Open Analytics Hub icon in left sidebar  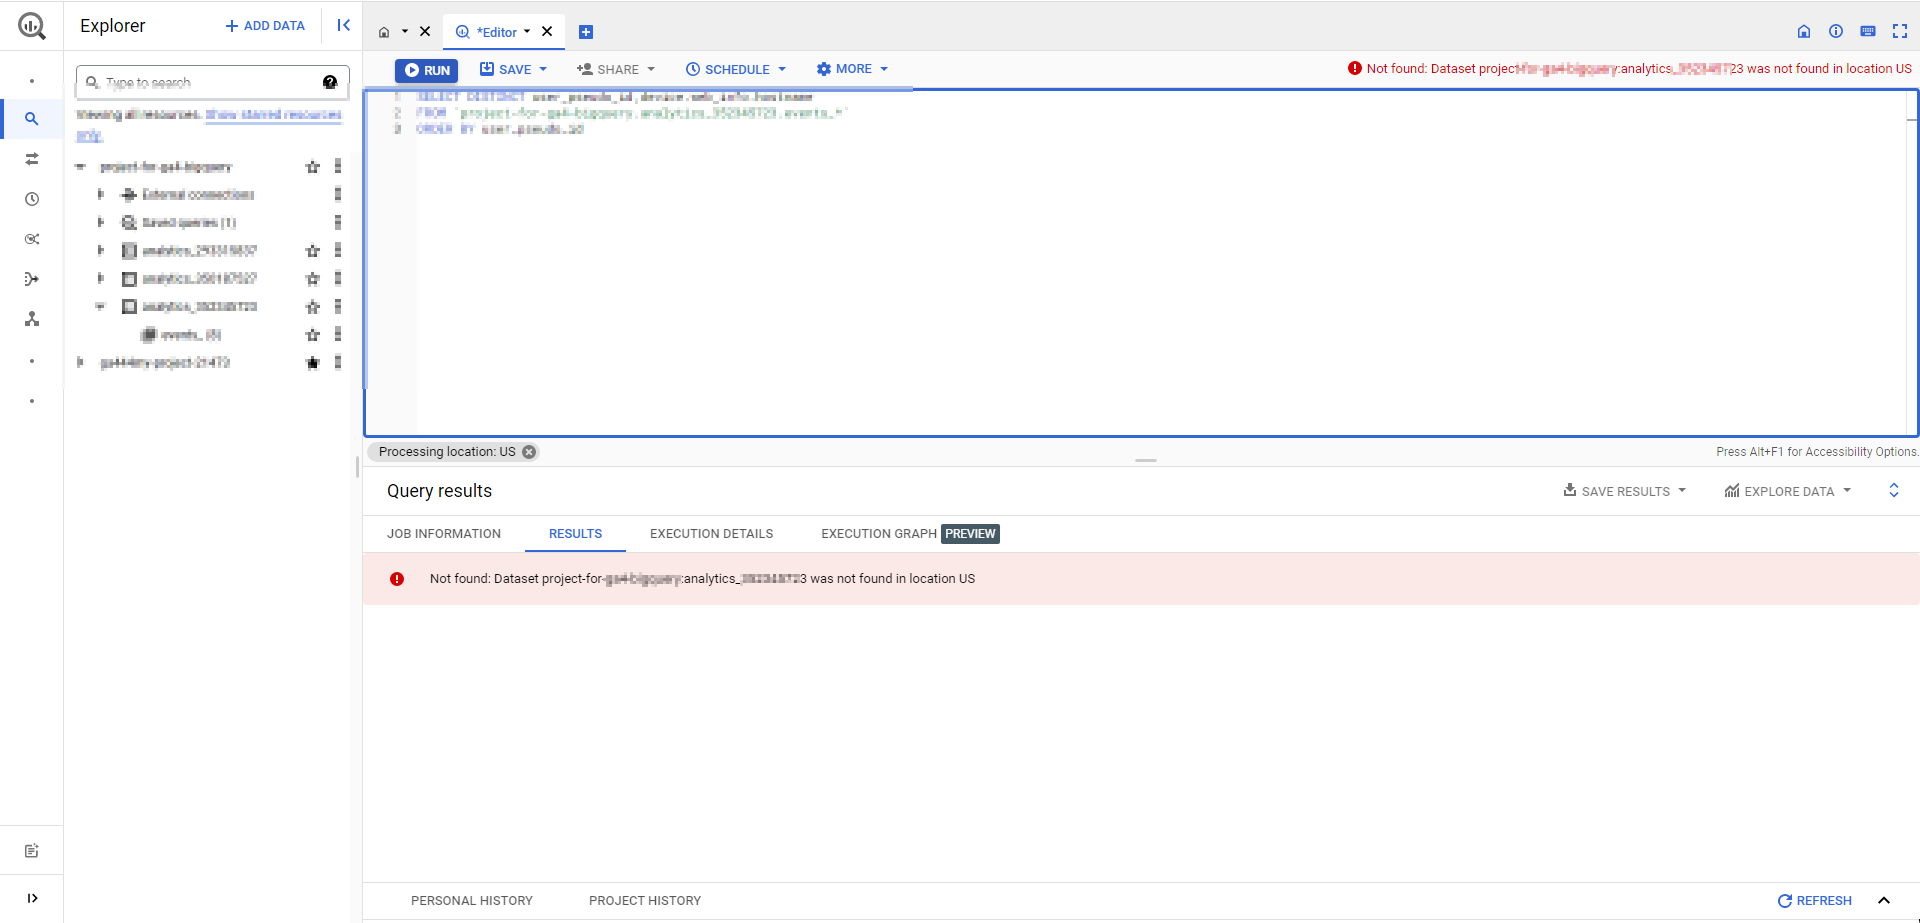click(32, 239)
